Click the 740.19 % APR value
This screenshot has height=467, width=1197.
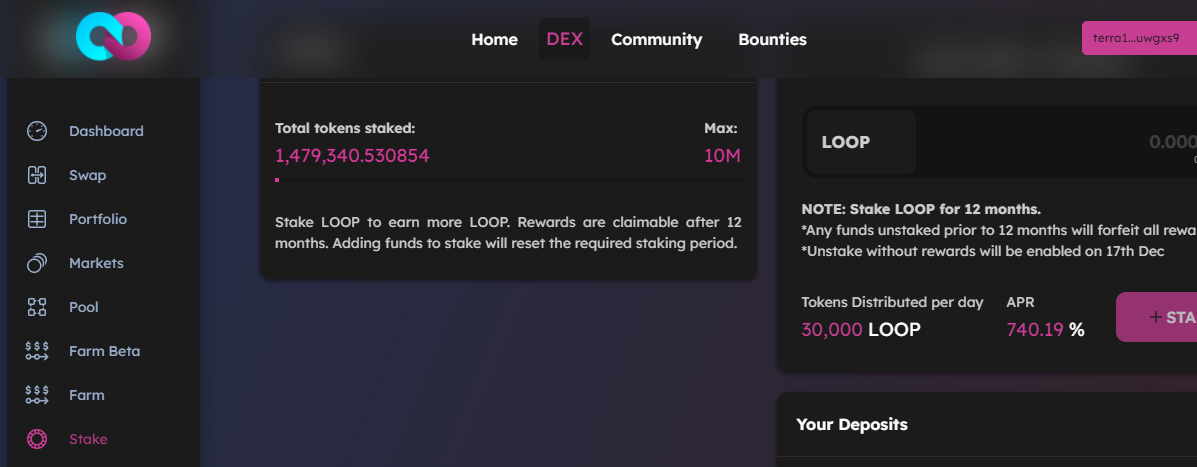(x=1046, y=330)
